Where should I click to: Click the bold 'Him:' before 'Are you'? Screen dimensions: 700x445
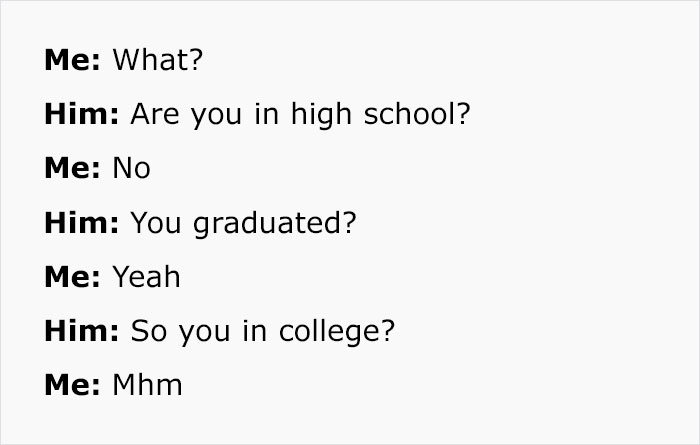click(82, 114)
